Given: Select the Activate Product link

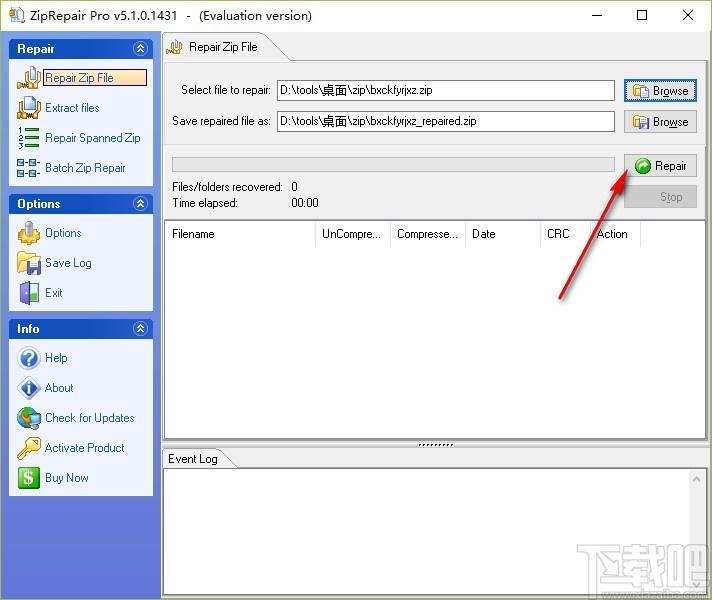Looking at the screenshot, I should point(84,448).
